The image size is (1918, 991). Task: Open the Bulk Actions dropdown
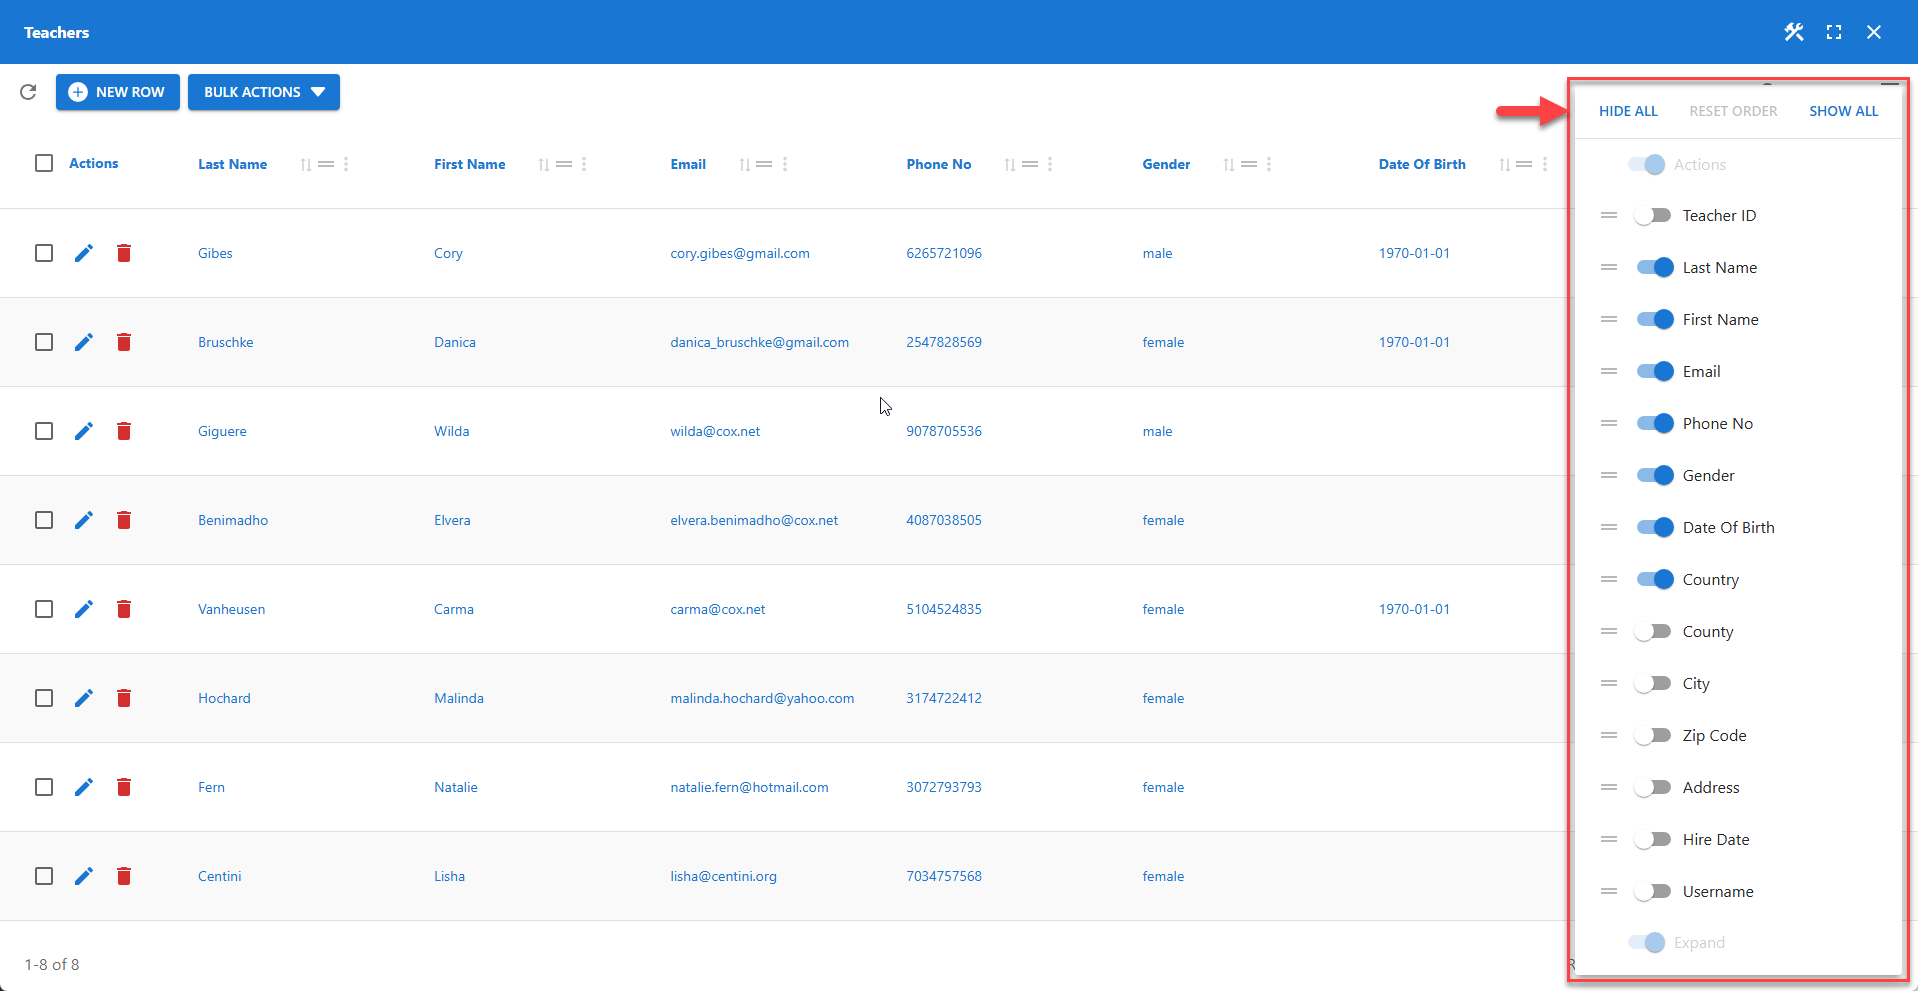(x=263, y=92)
